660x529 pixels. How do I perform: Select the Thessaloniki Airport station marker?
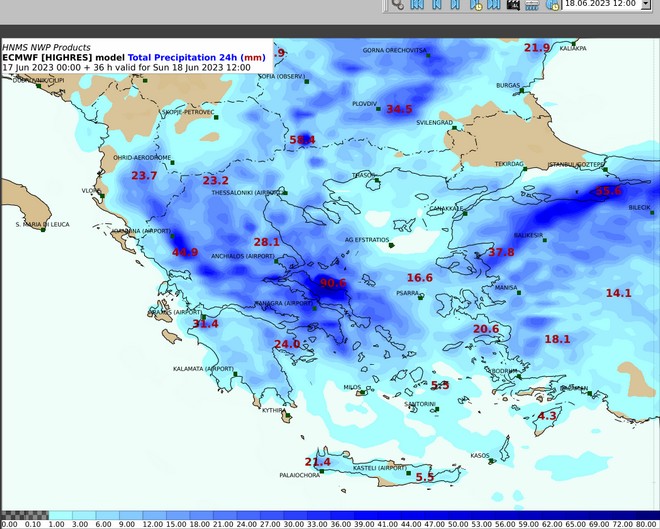[284, 192]
